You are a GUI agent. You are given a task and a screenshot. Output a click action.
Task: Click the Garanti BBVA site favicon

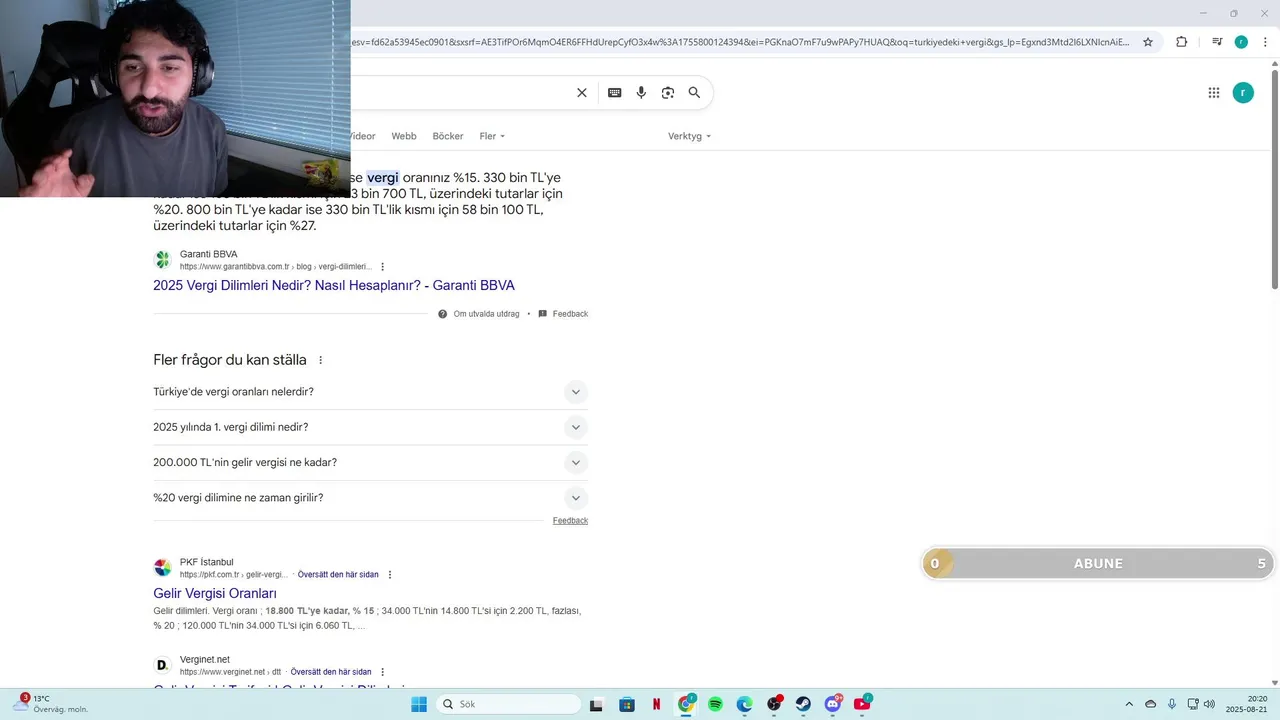pyautogui.click(x=163, y=260)
